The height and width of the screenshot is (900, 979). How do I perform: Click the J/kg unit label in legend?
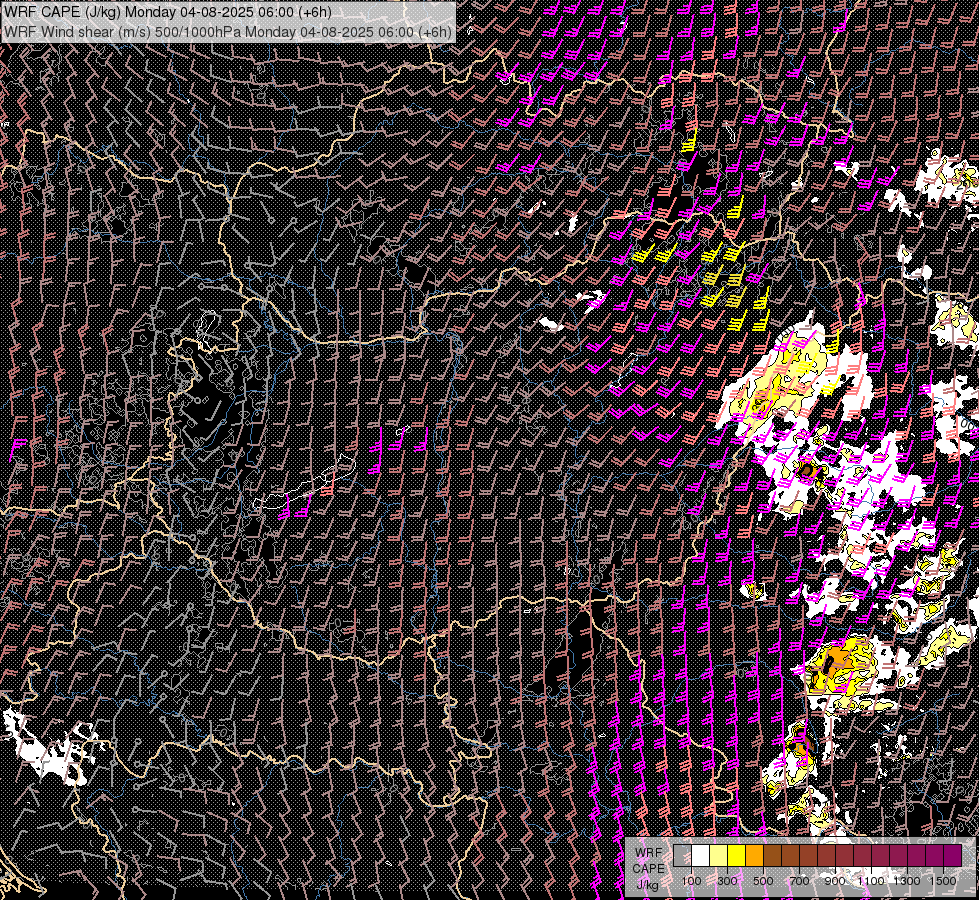tap(647, 885)
